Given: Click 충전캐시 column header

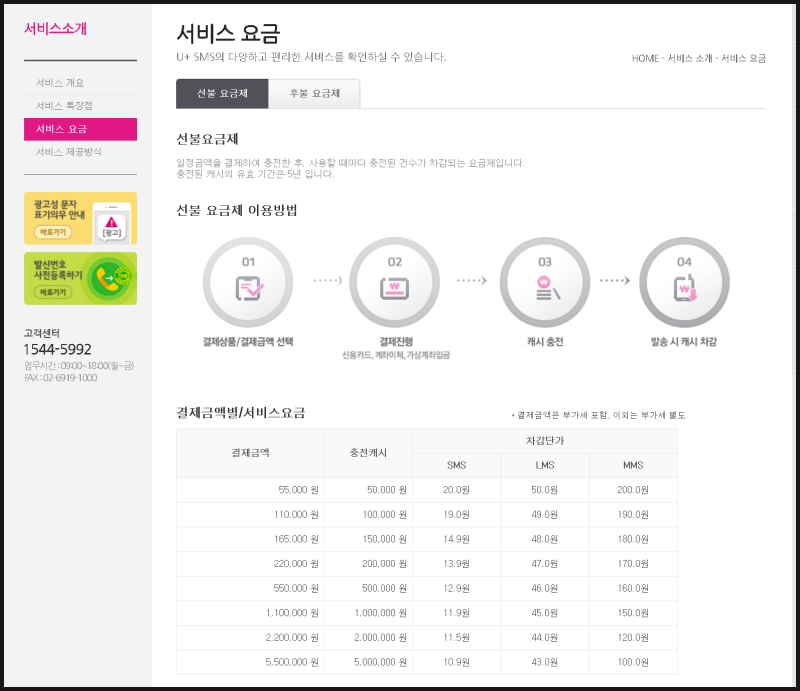Looking at the screenshot, I should point(368,453).
